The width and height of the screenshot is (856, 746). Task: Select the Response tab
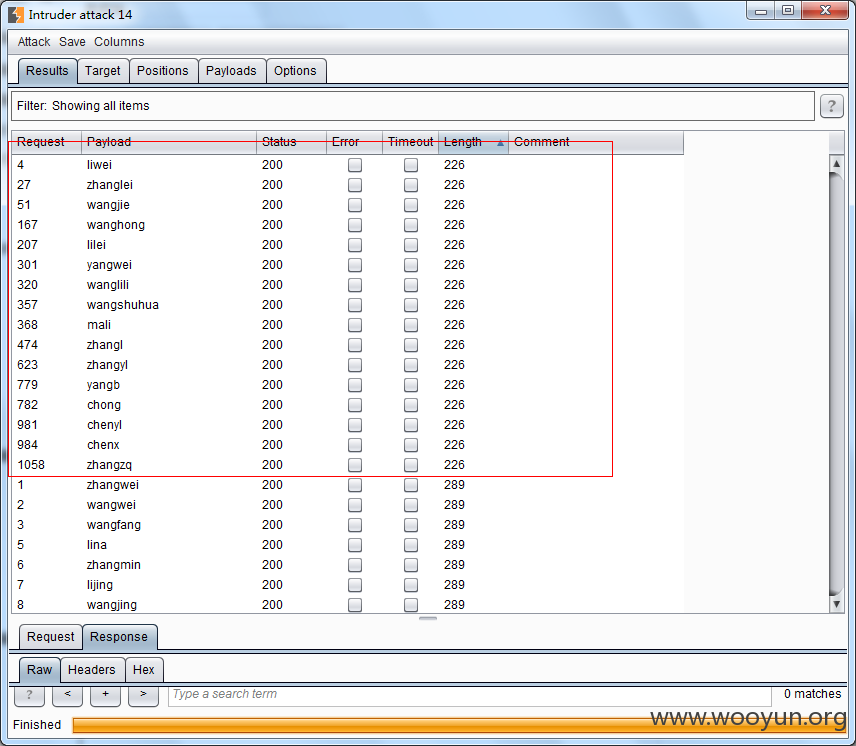click(x=119, y=637)
